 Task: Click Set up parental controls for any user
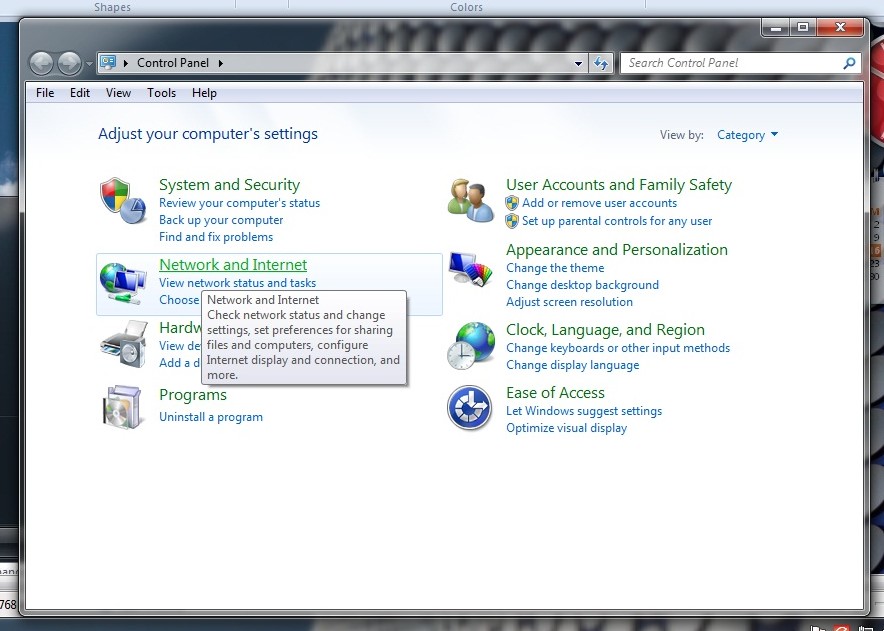tap(617, 221)
